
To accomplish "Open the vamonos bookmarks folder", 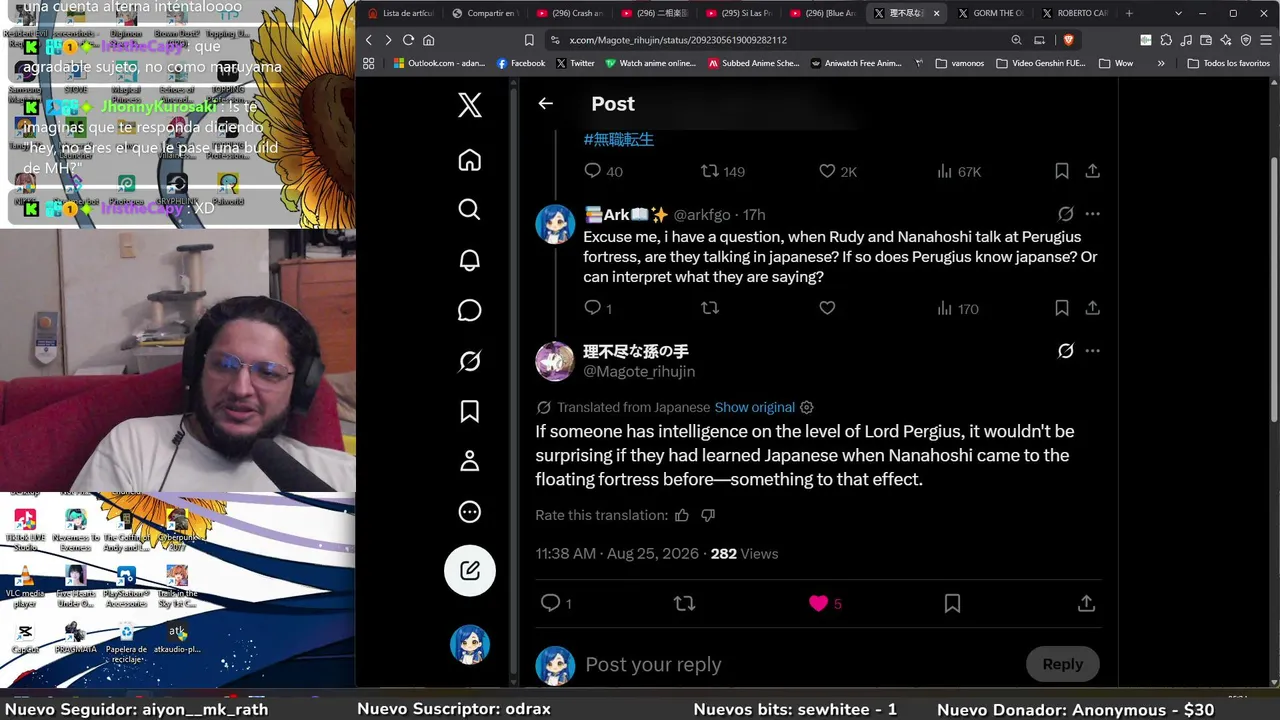I will (960, 63).
